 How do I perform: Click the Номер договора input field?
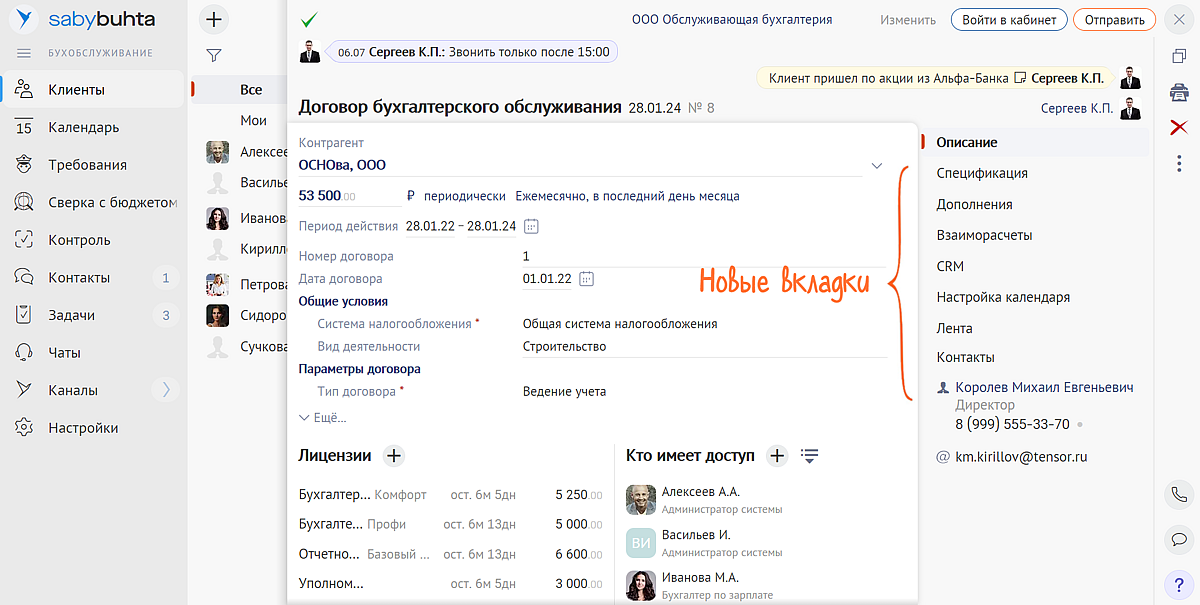(x=700, y=256)
